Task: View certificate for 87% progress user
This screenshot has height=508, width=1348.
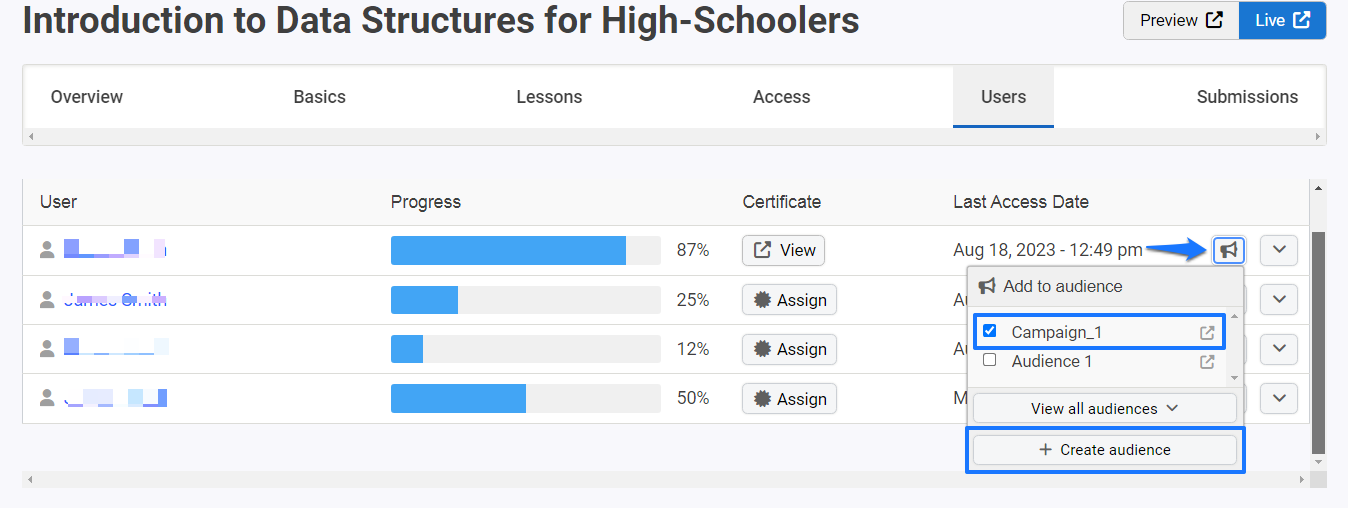Action: click(783, 250)
